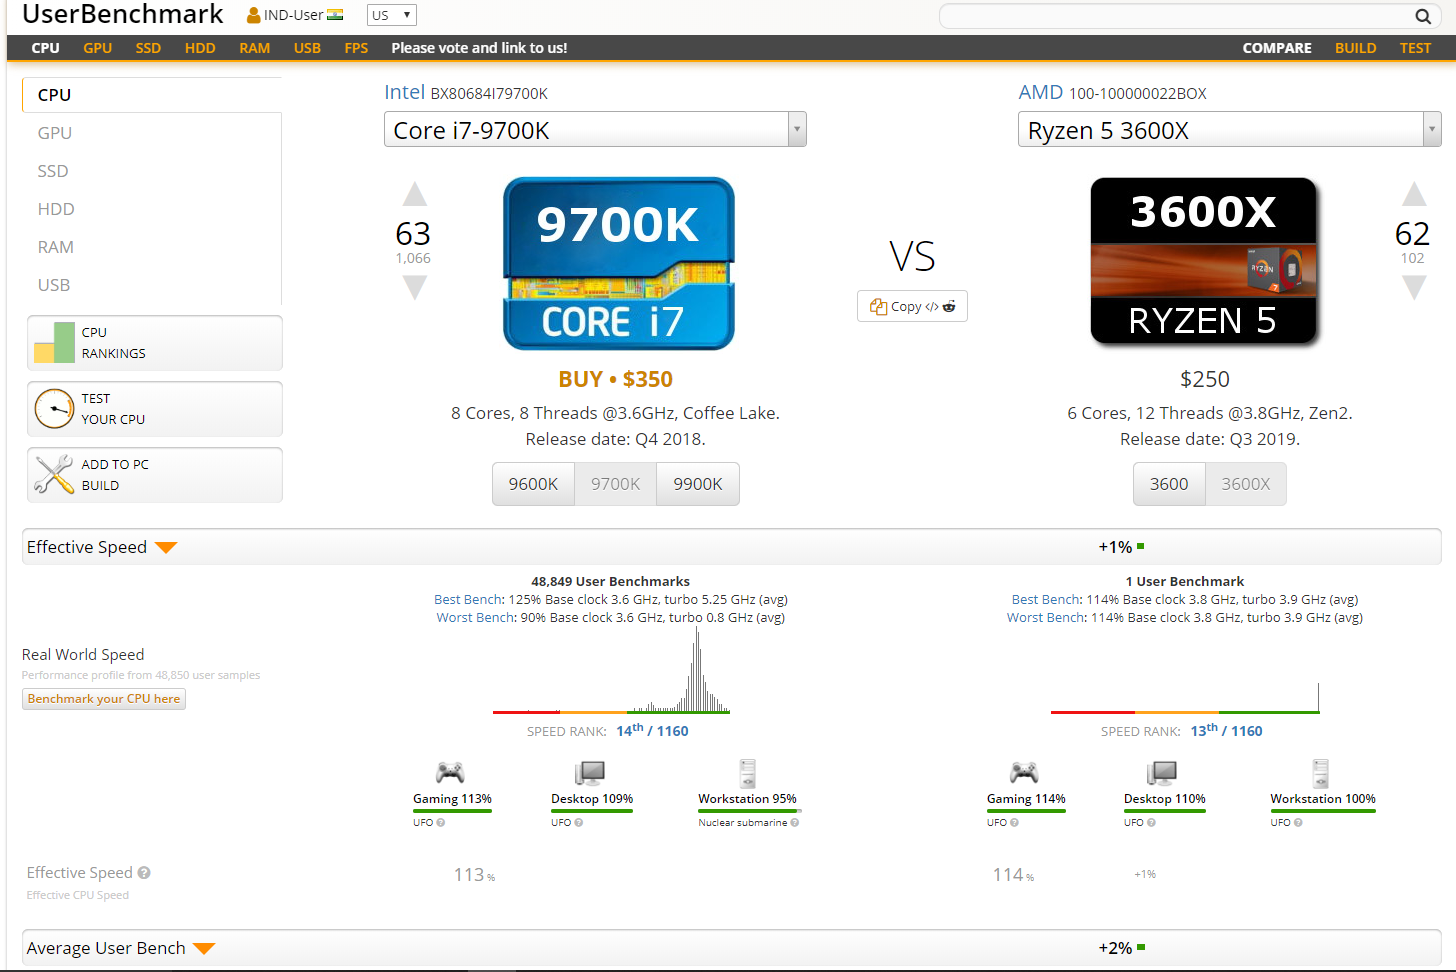Click the Intel Gaming 113% controller icon
Image resolution: width=1456 pixels, height=972 pixels.
[450, 772]
